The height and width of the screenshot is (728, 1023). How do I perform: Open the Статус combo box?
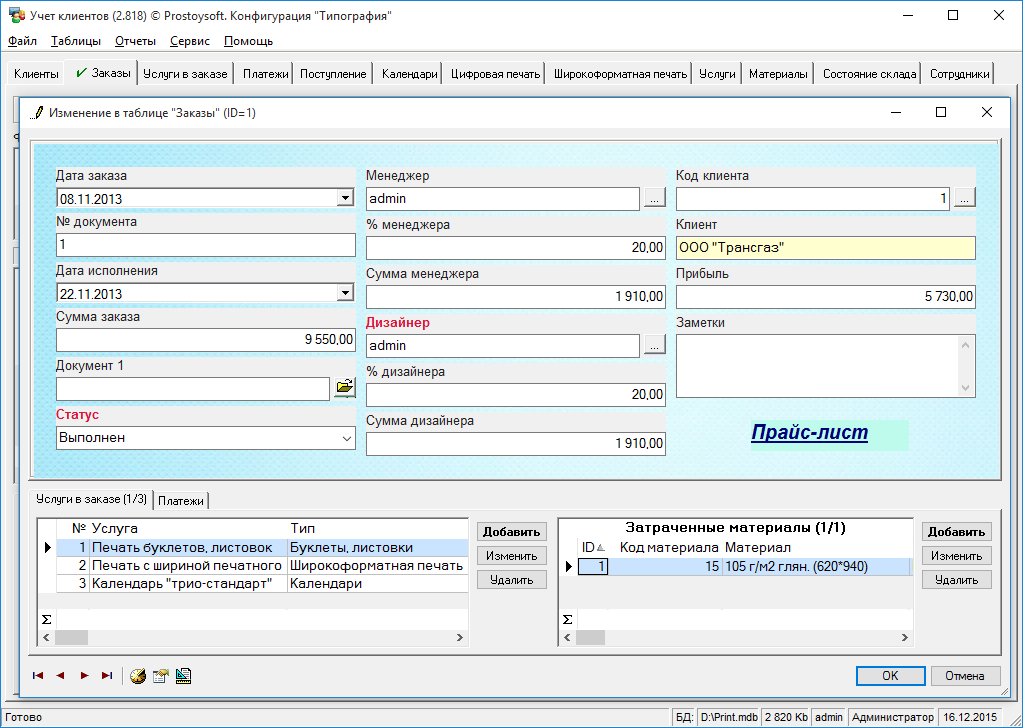(x=206, y=438)
